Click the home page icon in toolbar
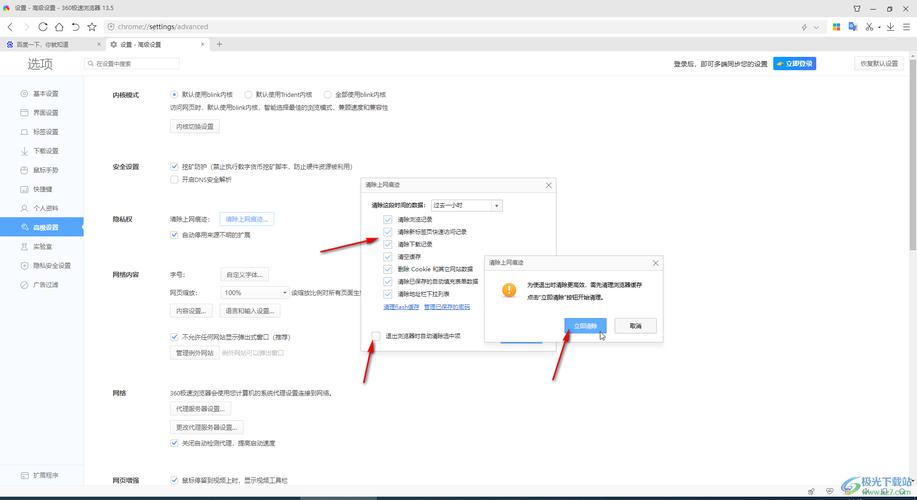Viewport: 917px width, 500px height. click(59, 27)
